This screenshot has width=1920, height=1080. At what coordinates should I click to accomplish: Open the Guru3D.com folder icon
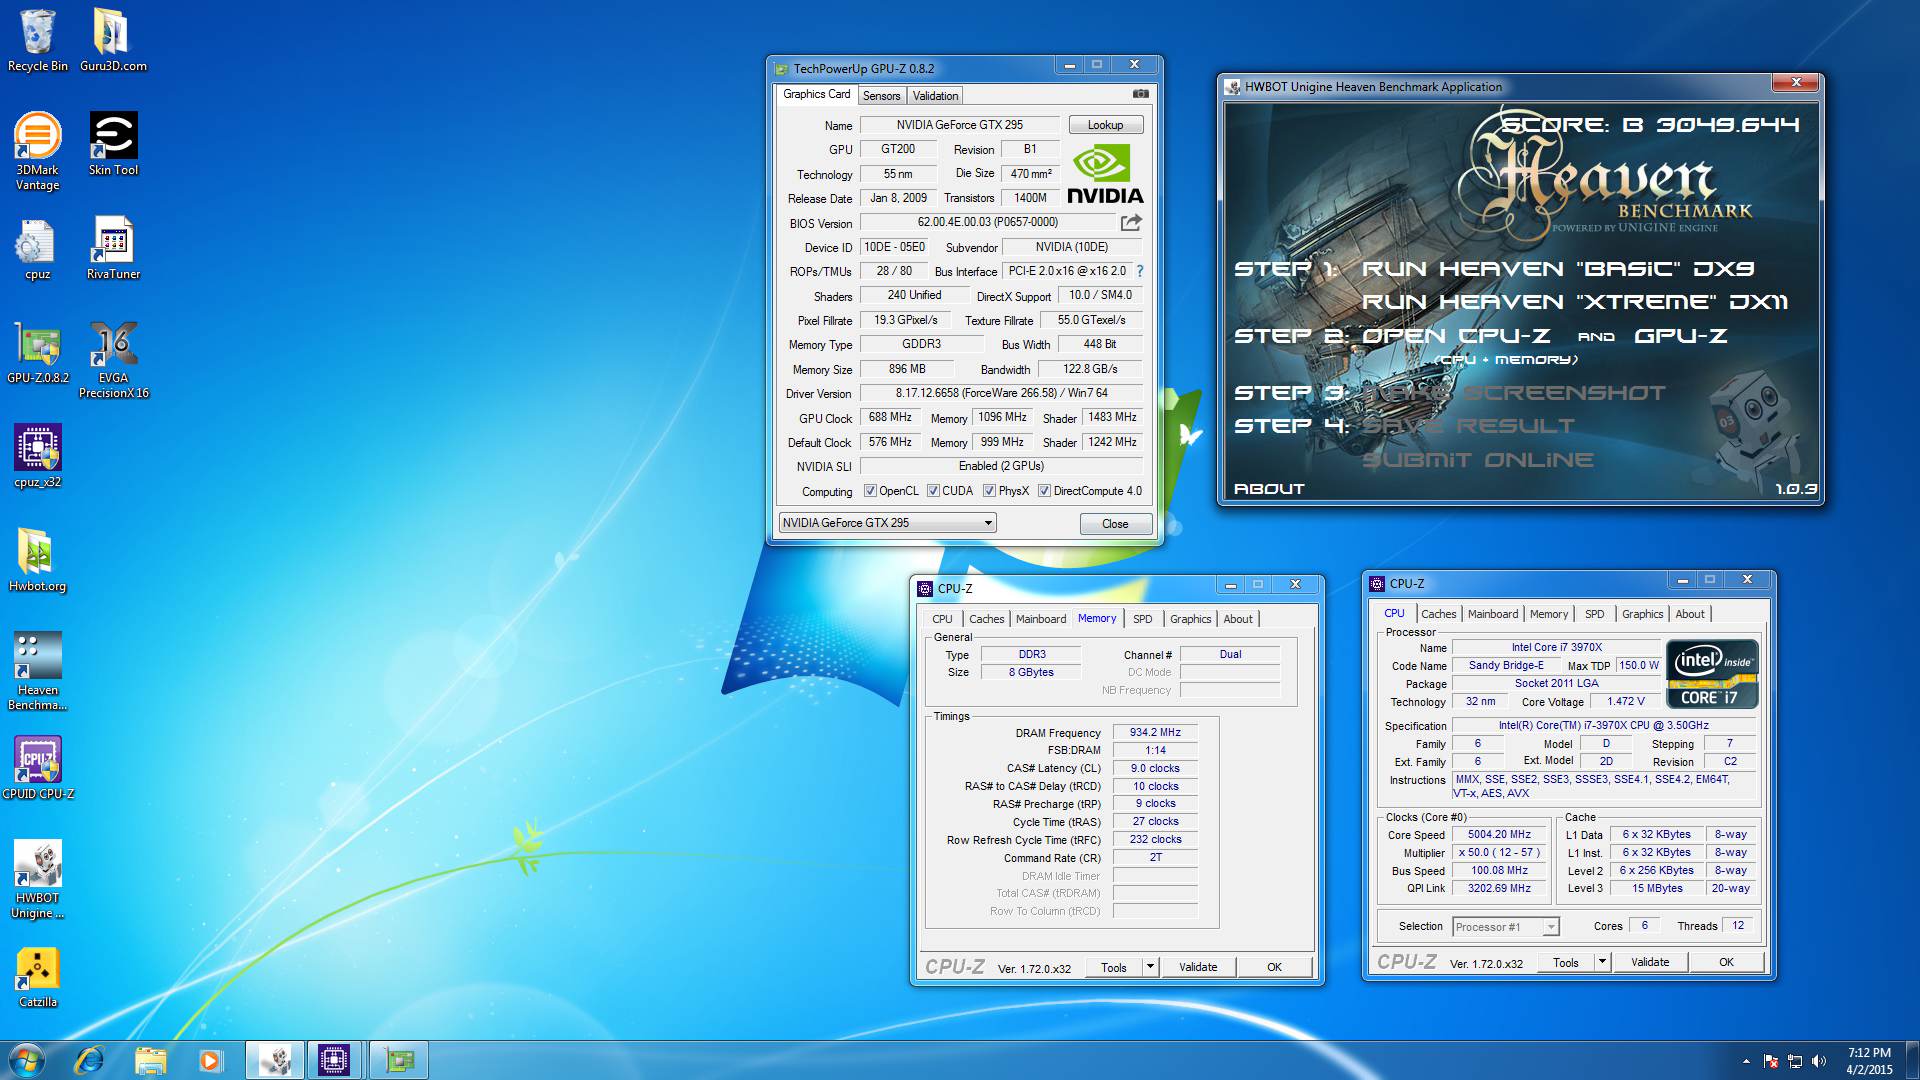(x=113, y=40)
